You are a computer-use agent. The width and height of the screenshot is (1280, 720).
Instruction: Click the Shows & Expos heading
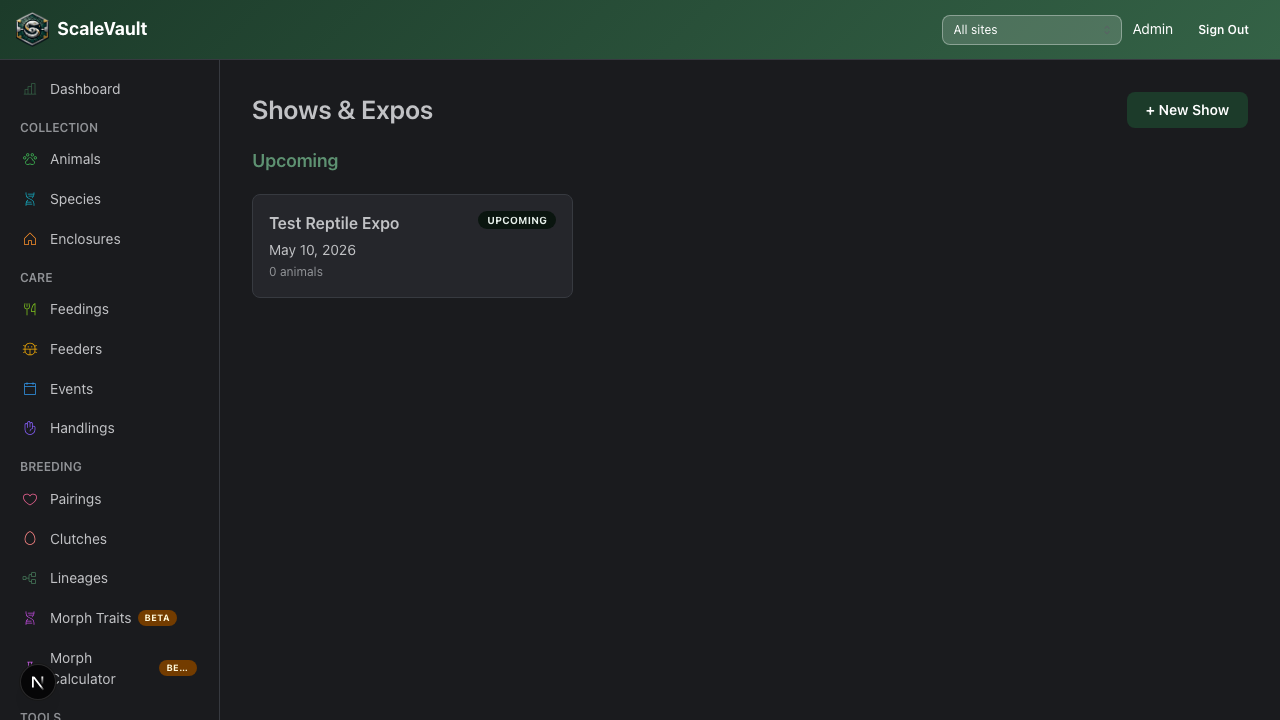[342, 110]
